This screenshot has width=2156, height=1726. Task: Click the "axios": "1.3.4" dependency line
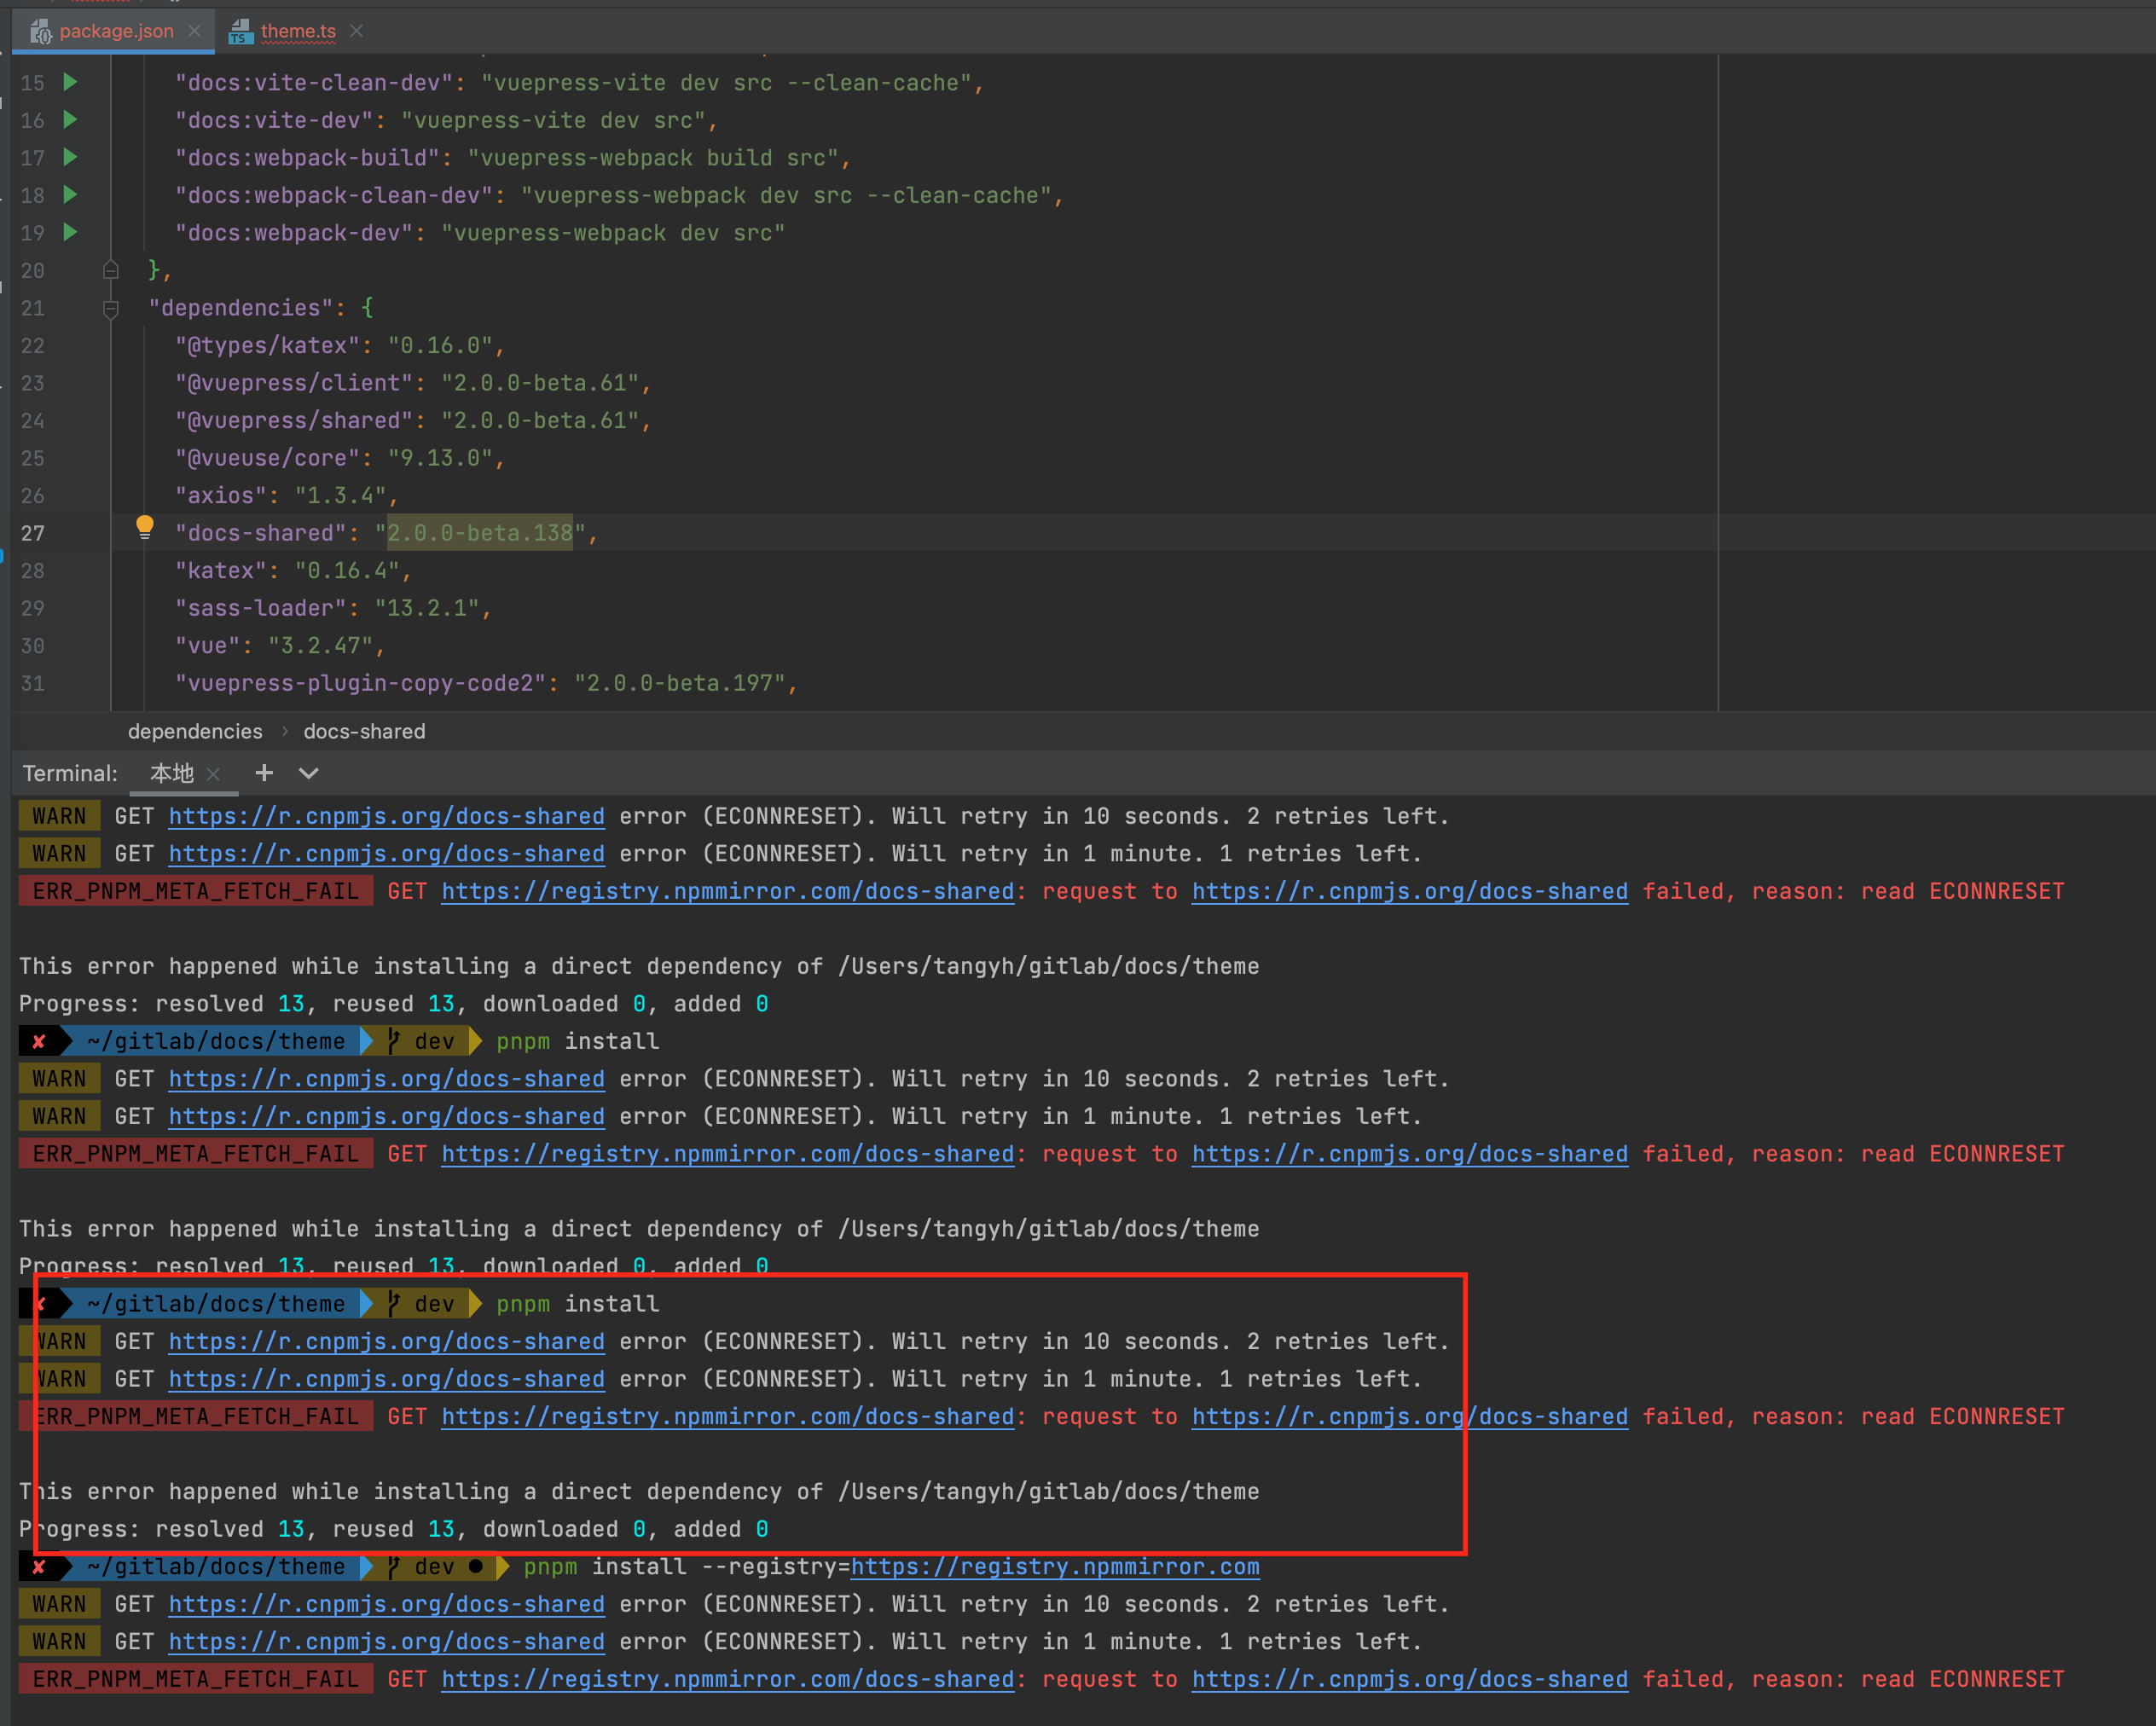[x=286, y=496]
